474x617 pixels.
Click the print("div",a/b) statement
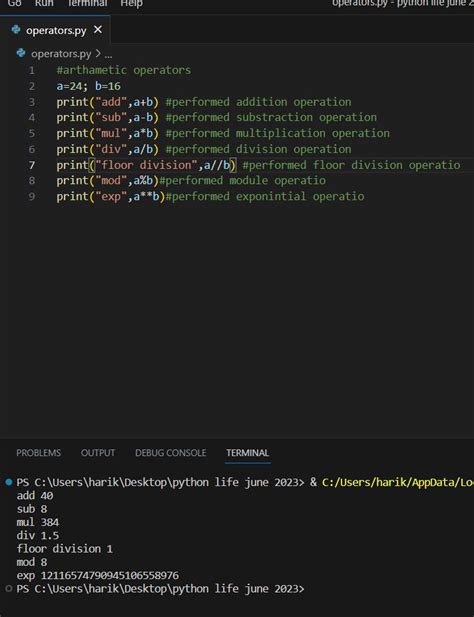tap(107, 149)
